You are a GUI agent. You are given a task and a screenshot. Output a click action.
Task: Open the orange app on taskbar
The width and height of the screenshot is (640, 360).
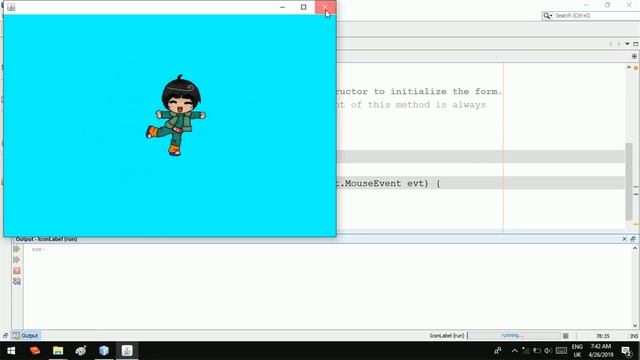point(35,351)
